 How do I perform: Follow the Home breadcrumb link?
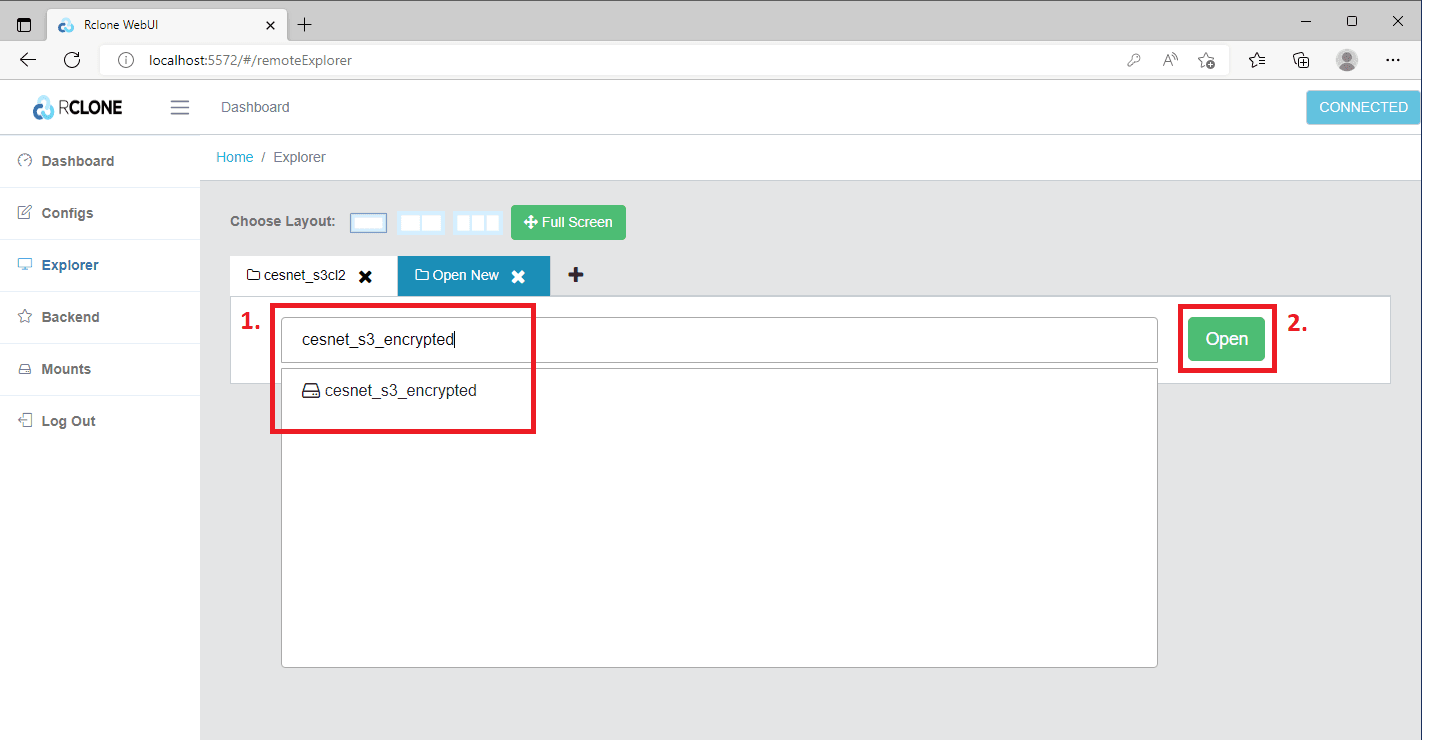235,157
